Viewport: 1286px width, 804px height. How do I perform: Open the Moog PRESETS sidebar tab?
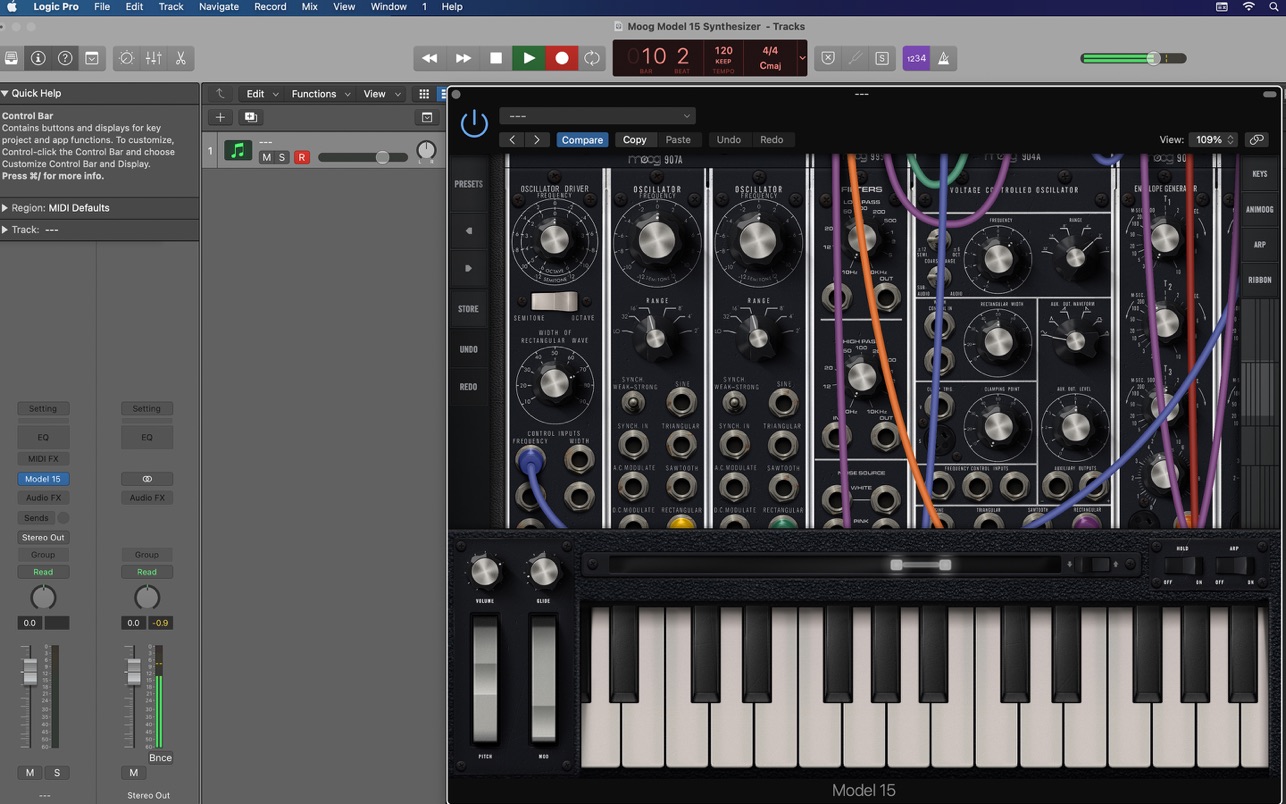[x=468, y=184]
